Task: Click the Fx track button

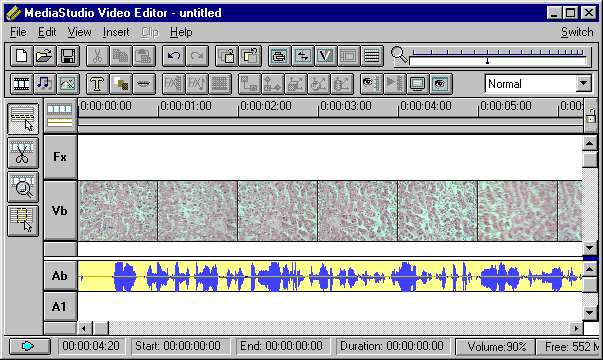Action: pos(60,157)
